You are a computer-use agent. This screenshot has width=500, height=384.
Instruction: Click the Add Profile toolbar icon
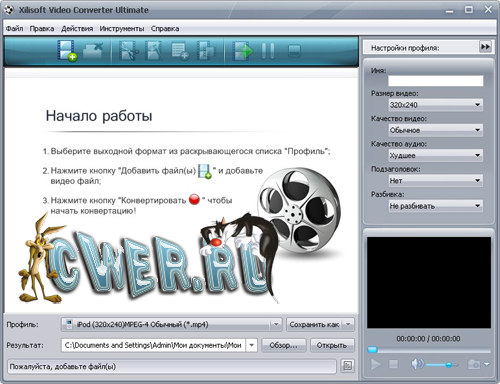(180, 51)
